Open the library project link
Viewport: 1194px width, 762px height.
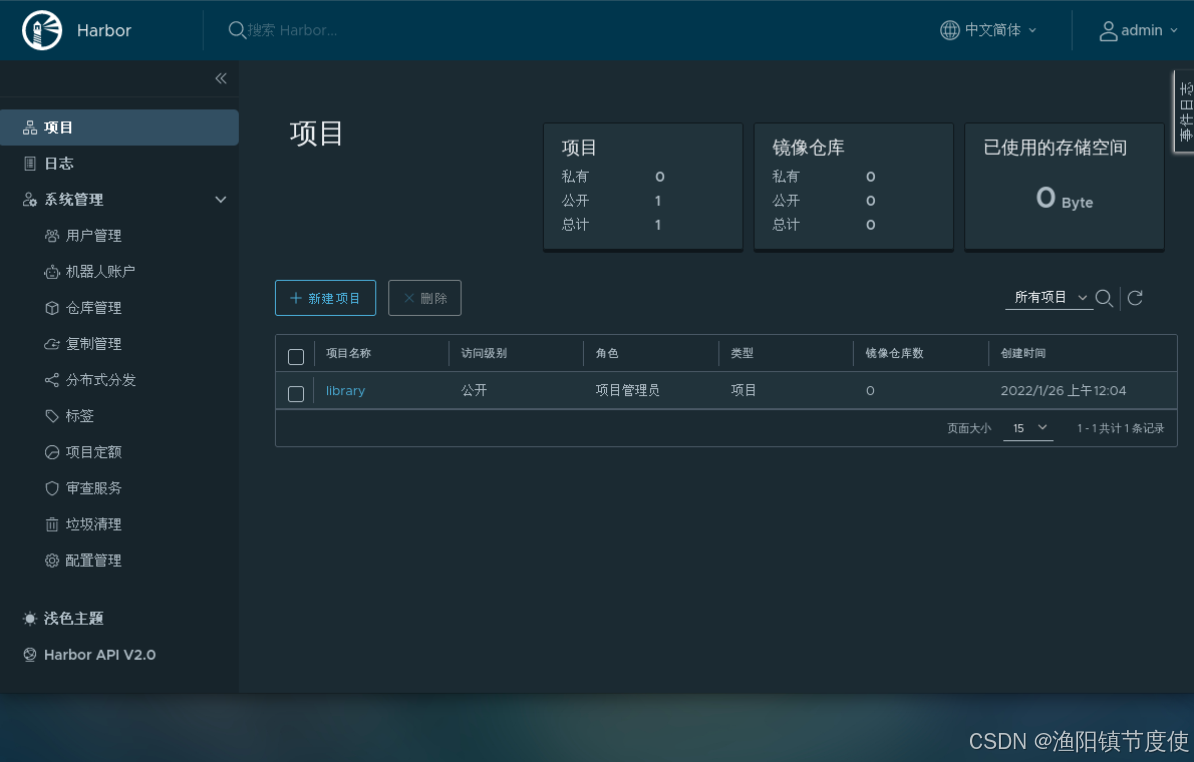tap(345, 390)
